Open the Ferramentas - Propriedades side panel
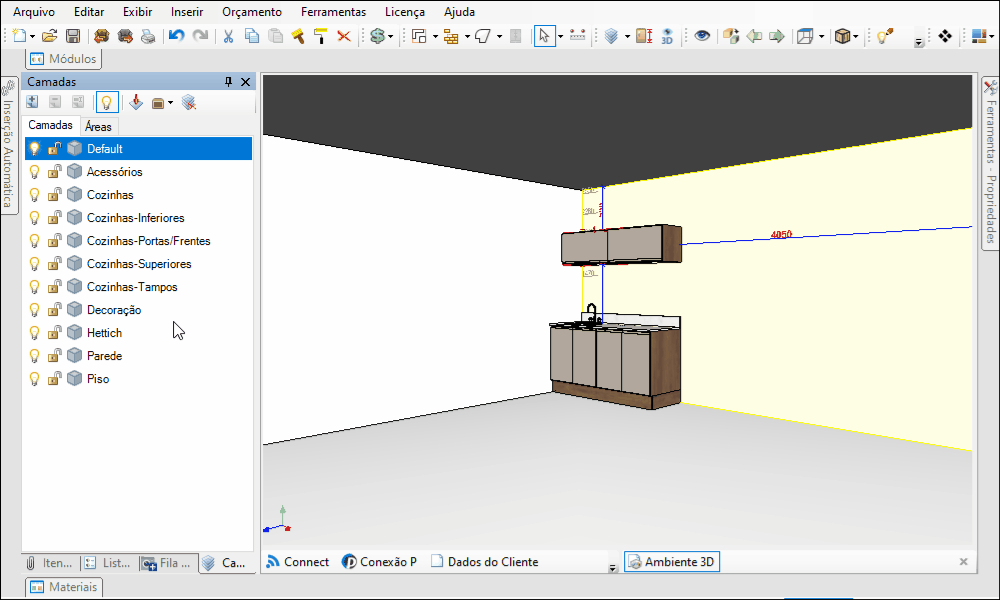The width and height of the screenshot is (1000, 600). [990, 163]
